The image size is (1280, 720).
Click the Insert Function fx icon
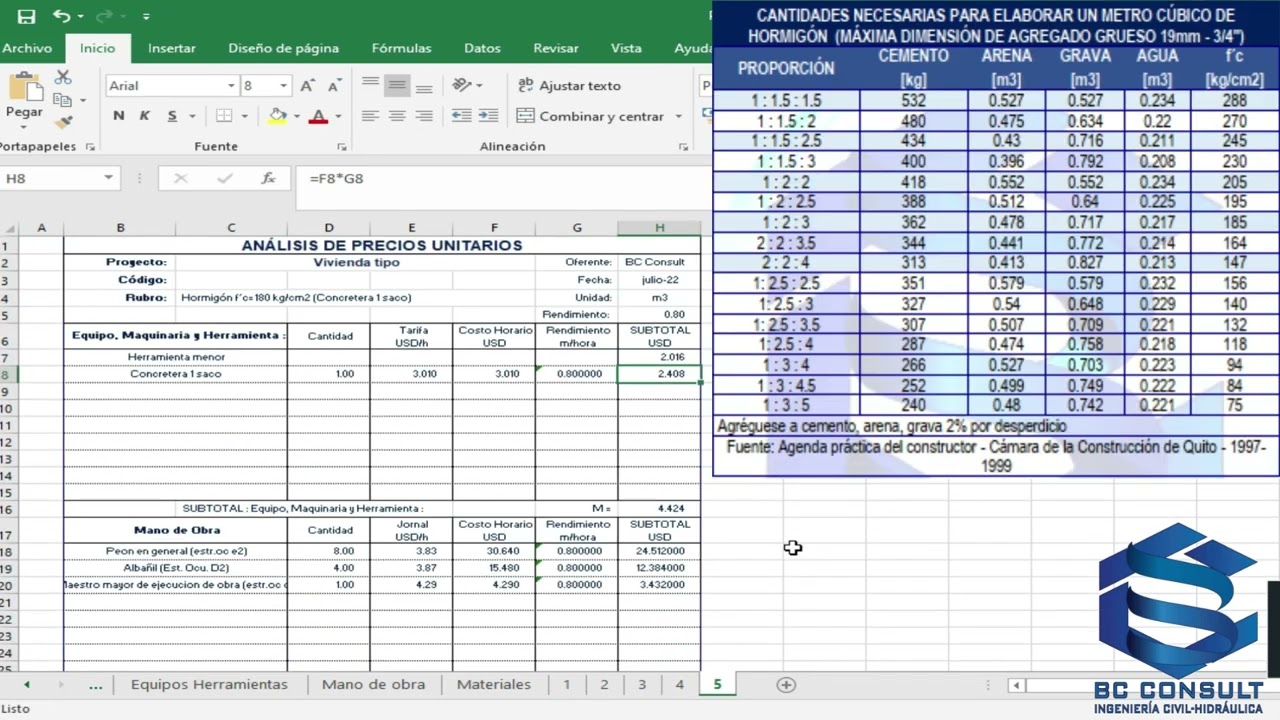(268, 178)
